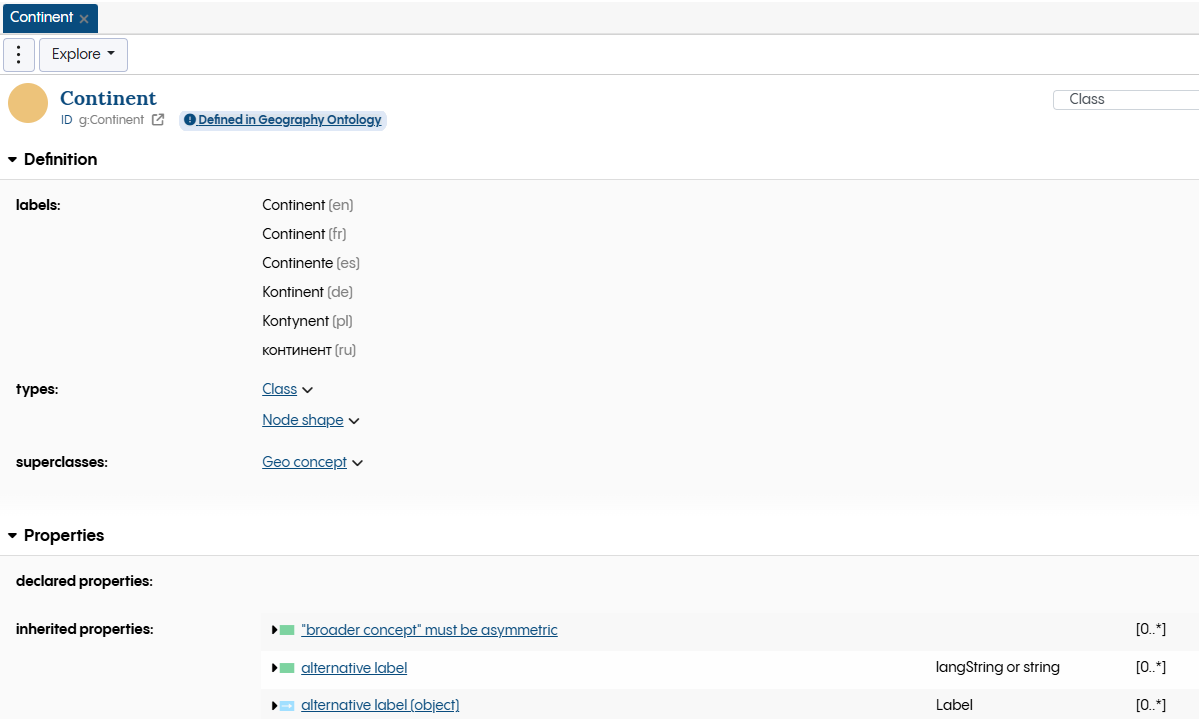Click the blue icon beside "alternative label (object)"
1199x719 pixels.
click(287, 705)
